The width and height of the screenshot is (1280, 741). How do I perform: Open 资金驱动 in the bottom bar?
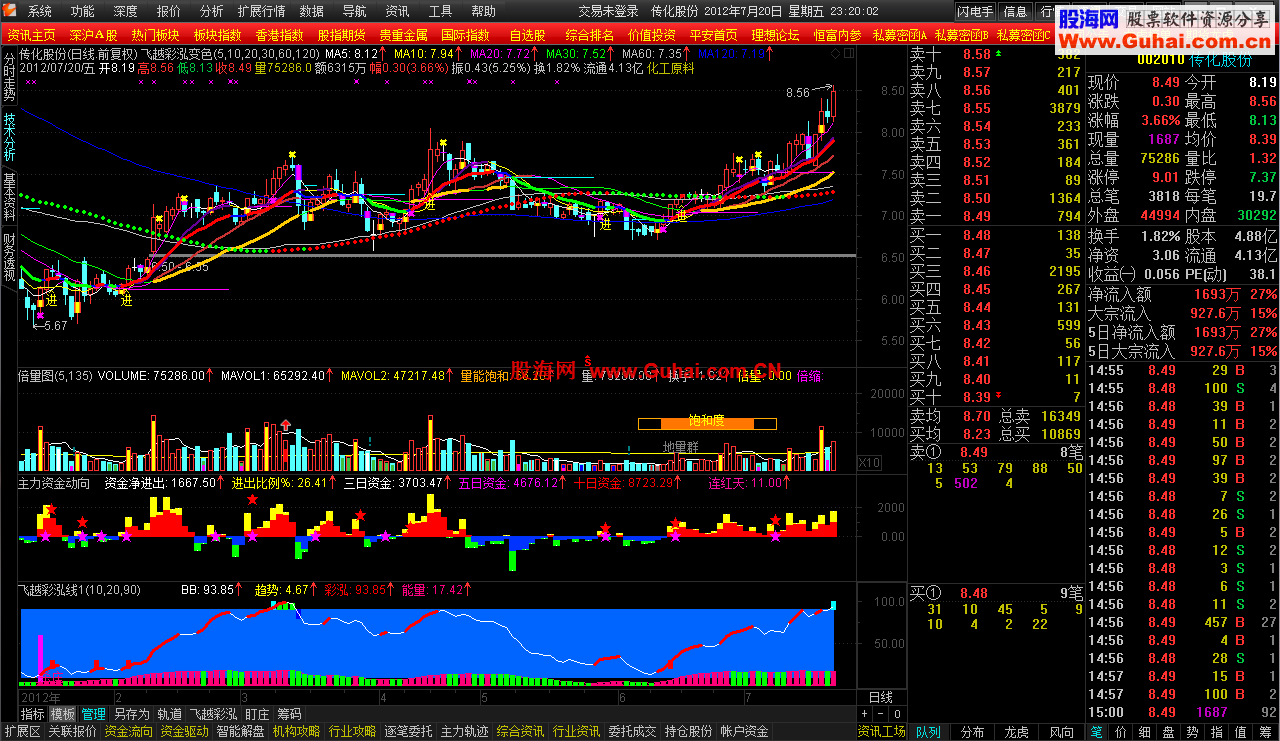185,732
